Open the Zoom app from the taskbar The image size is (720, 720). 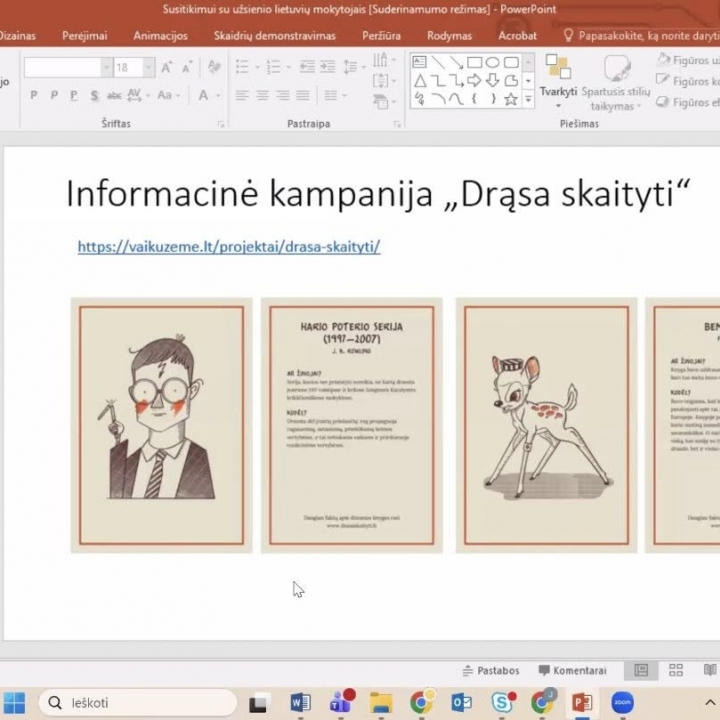pyautogui.click(x=622, y=702)
